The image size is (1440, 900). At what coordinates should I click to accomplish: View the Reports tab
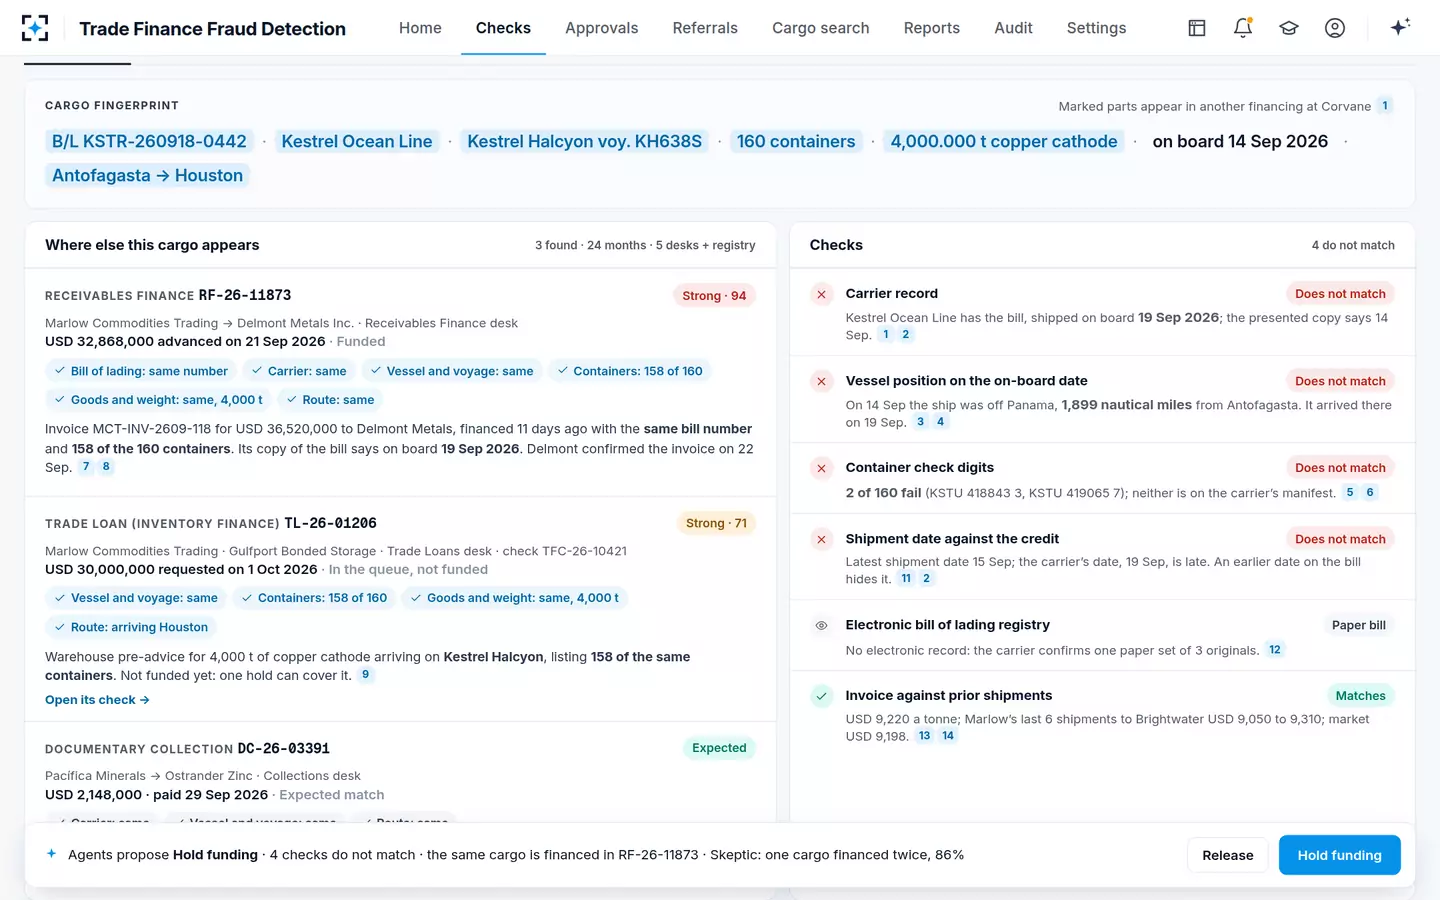pyautogui.click(x=932, y=28)
